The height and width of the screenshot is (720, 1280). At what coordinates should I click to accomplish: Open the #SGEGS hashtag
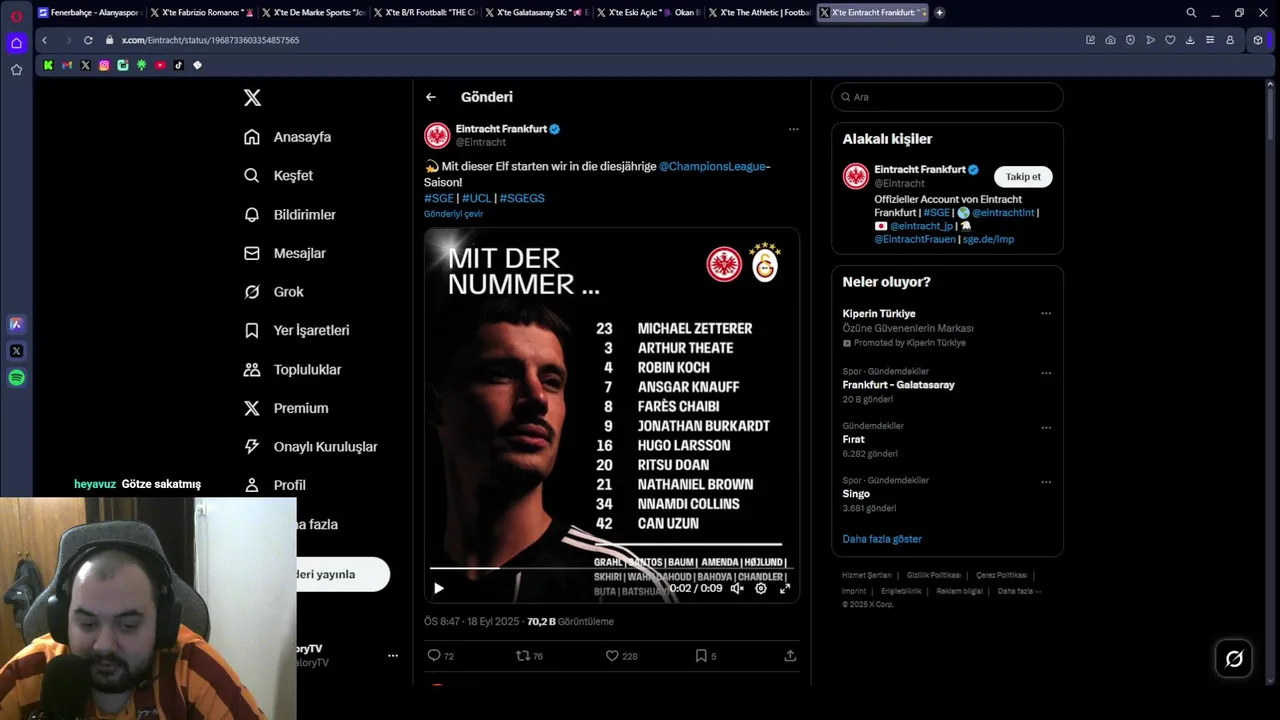(x=522, y=198)
